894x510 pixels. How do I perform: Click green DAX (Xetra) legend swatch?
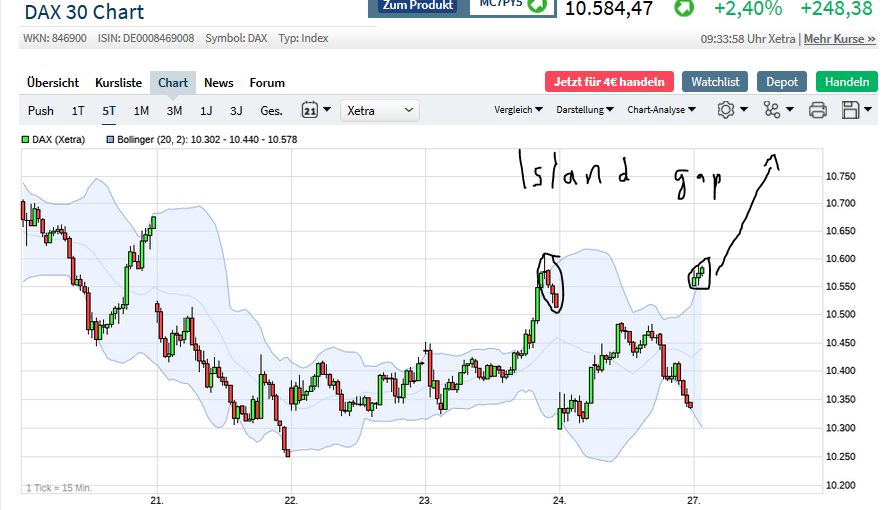tap(25, 139)
